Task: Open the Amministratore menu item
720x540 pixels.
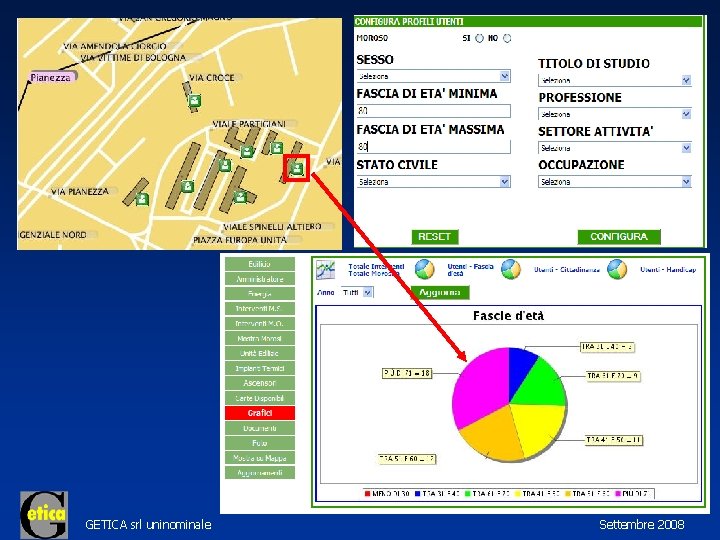Action: pyautogui.click(x=259, y=279)
